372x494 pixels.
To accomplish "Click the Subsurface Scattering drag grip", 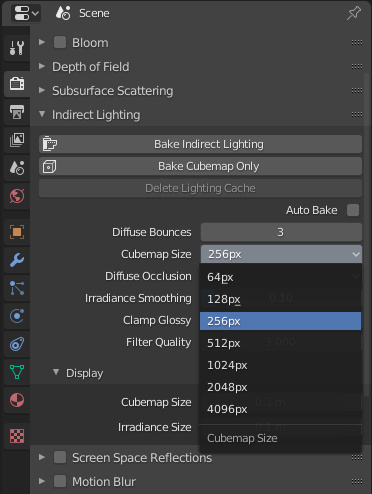I will [357, 90].
